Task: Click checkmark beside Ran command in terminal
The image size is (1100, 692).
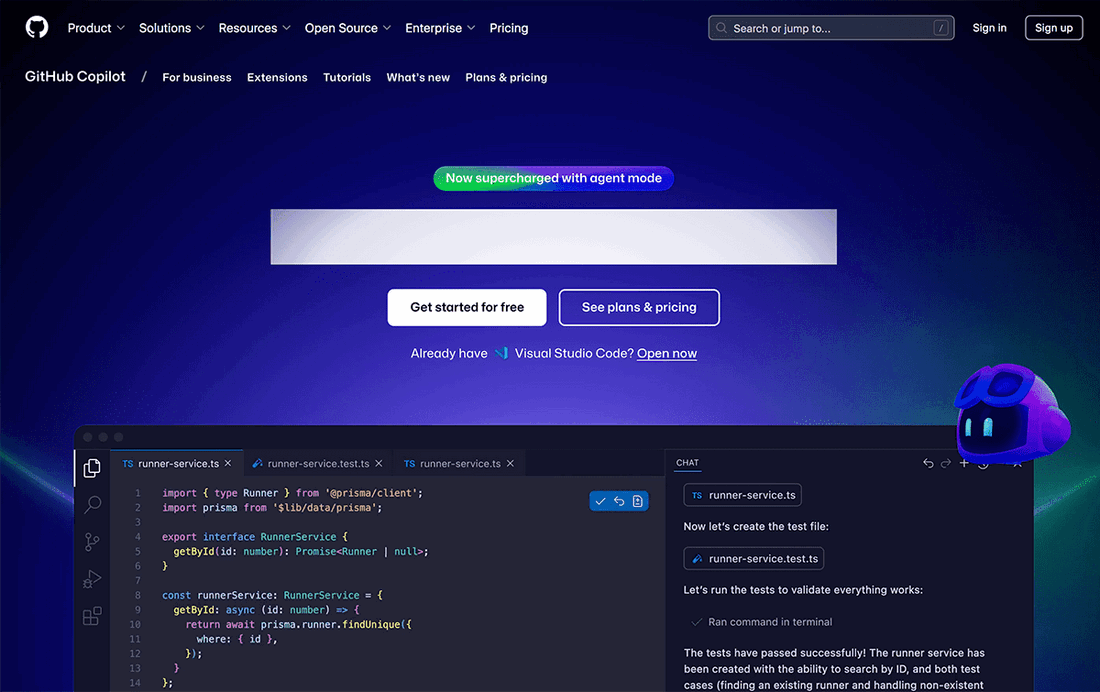Action: 697,622
